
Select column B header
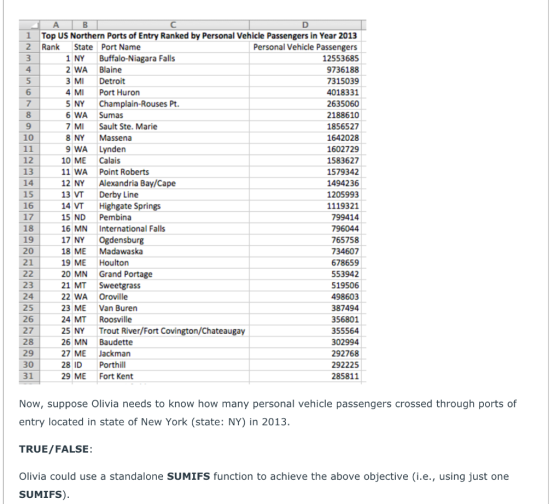[85, 25]
